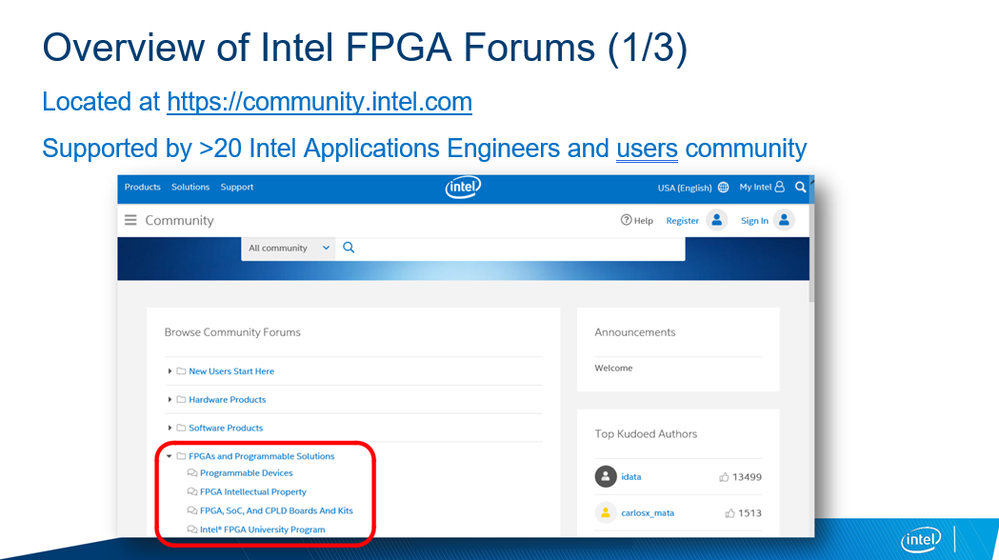Open Intel FPGA University Program forum

tap(262, 529)
